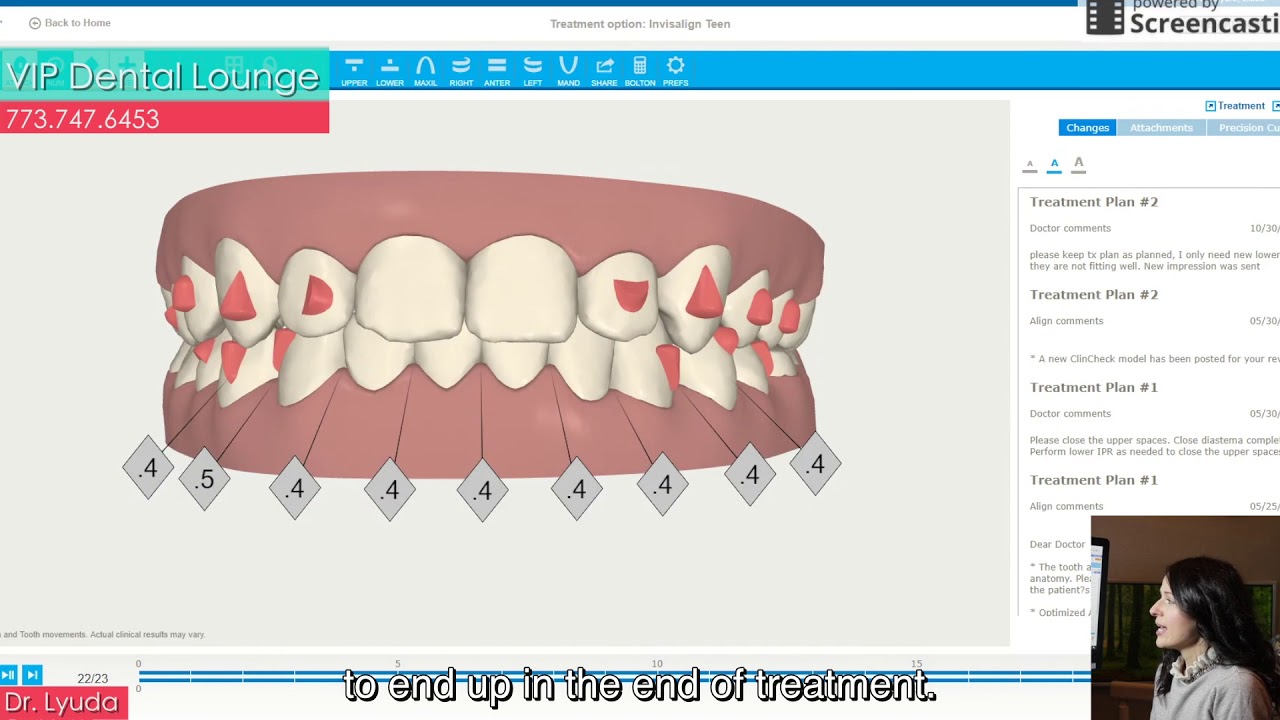
Task: Select the Lower arch view icon
Action: [390, 71]
